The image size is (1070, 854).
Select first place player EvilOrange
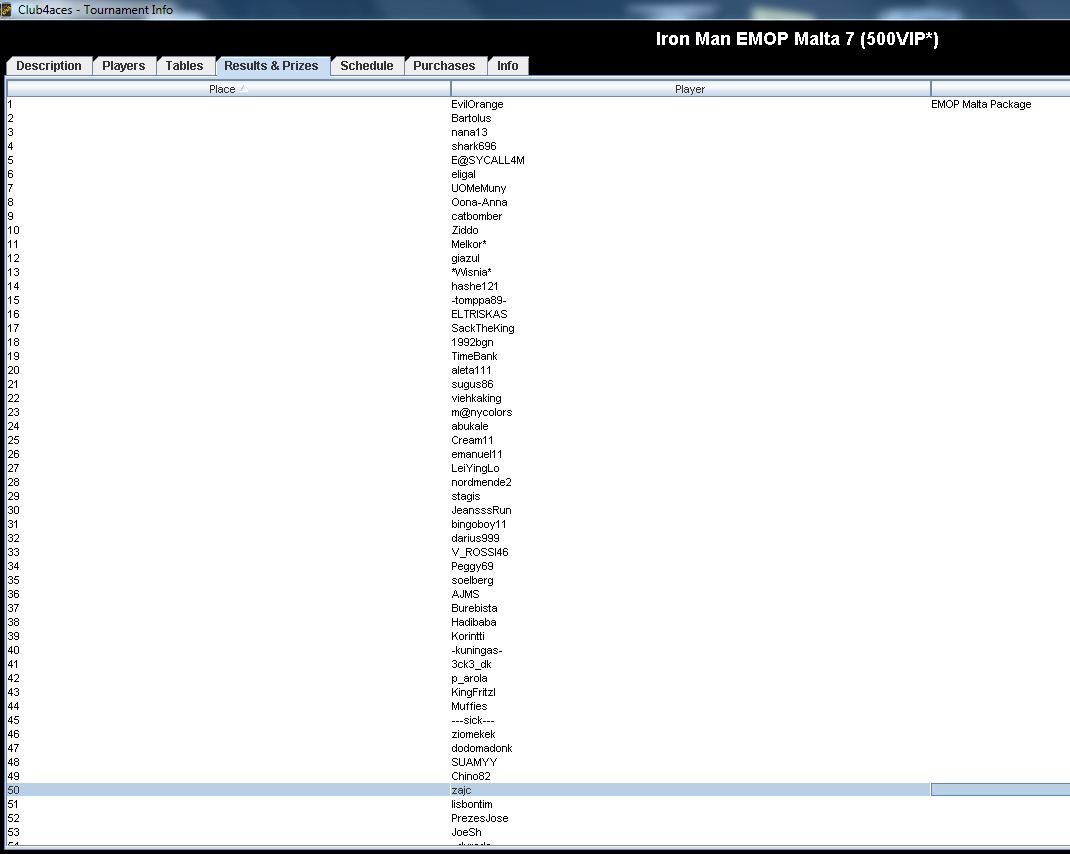pyautogui.click(x=477, y=104)
